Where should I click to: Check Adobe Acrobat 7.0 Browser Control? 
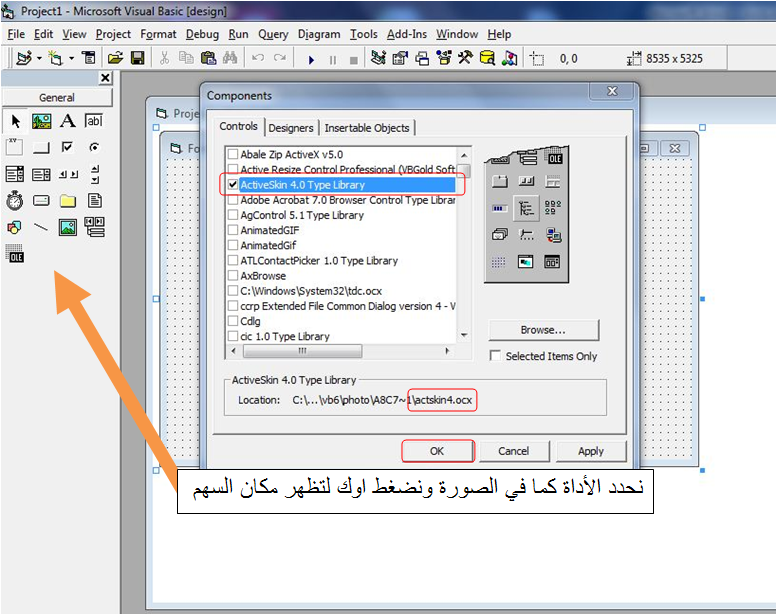pos(233,200)
